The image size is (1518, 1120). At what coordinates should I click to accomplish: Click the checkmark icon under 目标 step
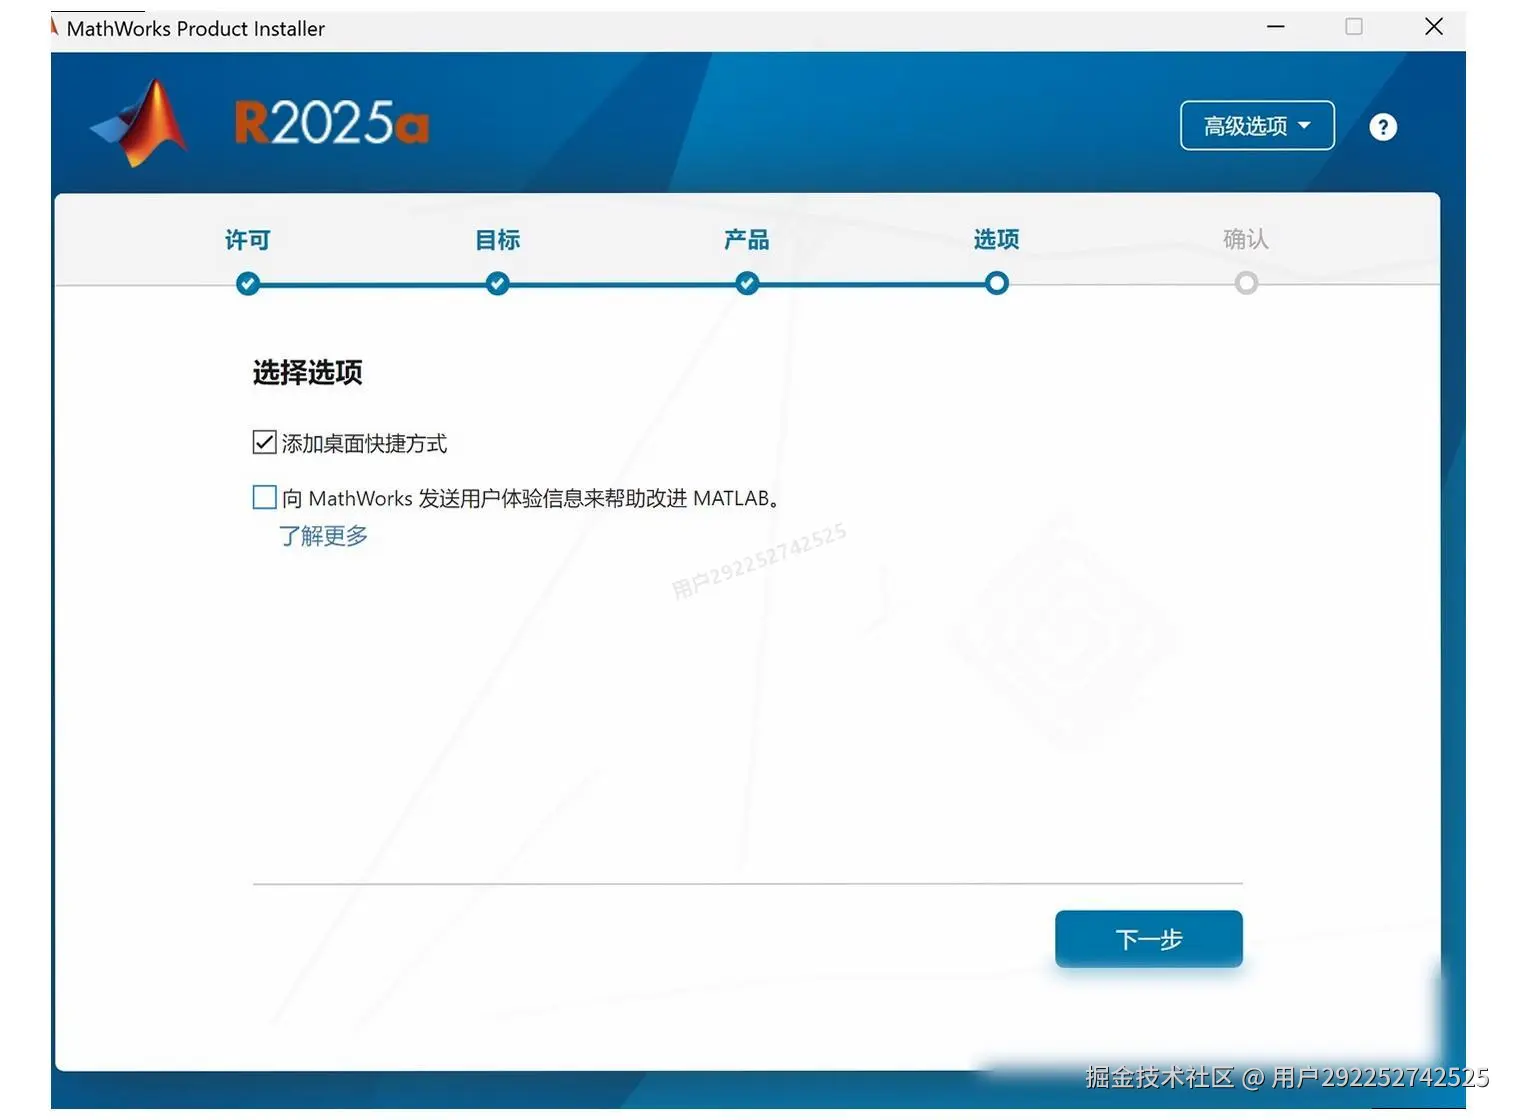pos(496,283)
